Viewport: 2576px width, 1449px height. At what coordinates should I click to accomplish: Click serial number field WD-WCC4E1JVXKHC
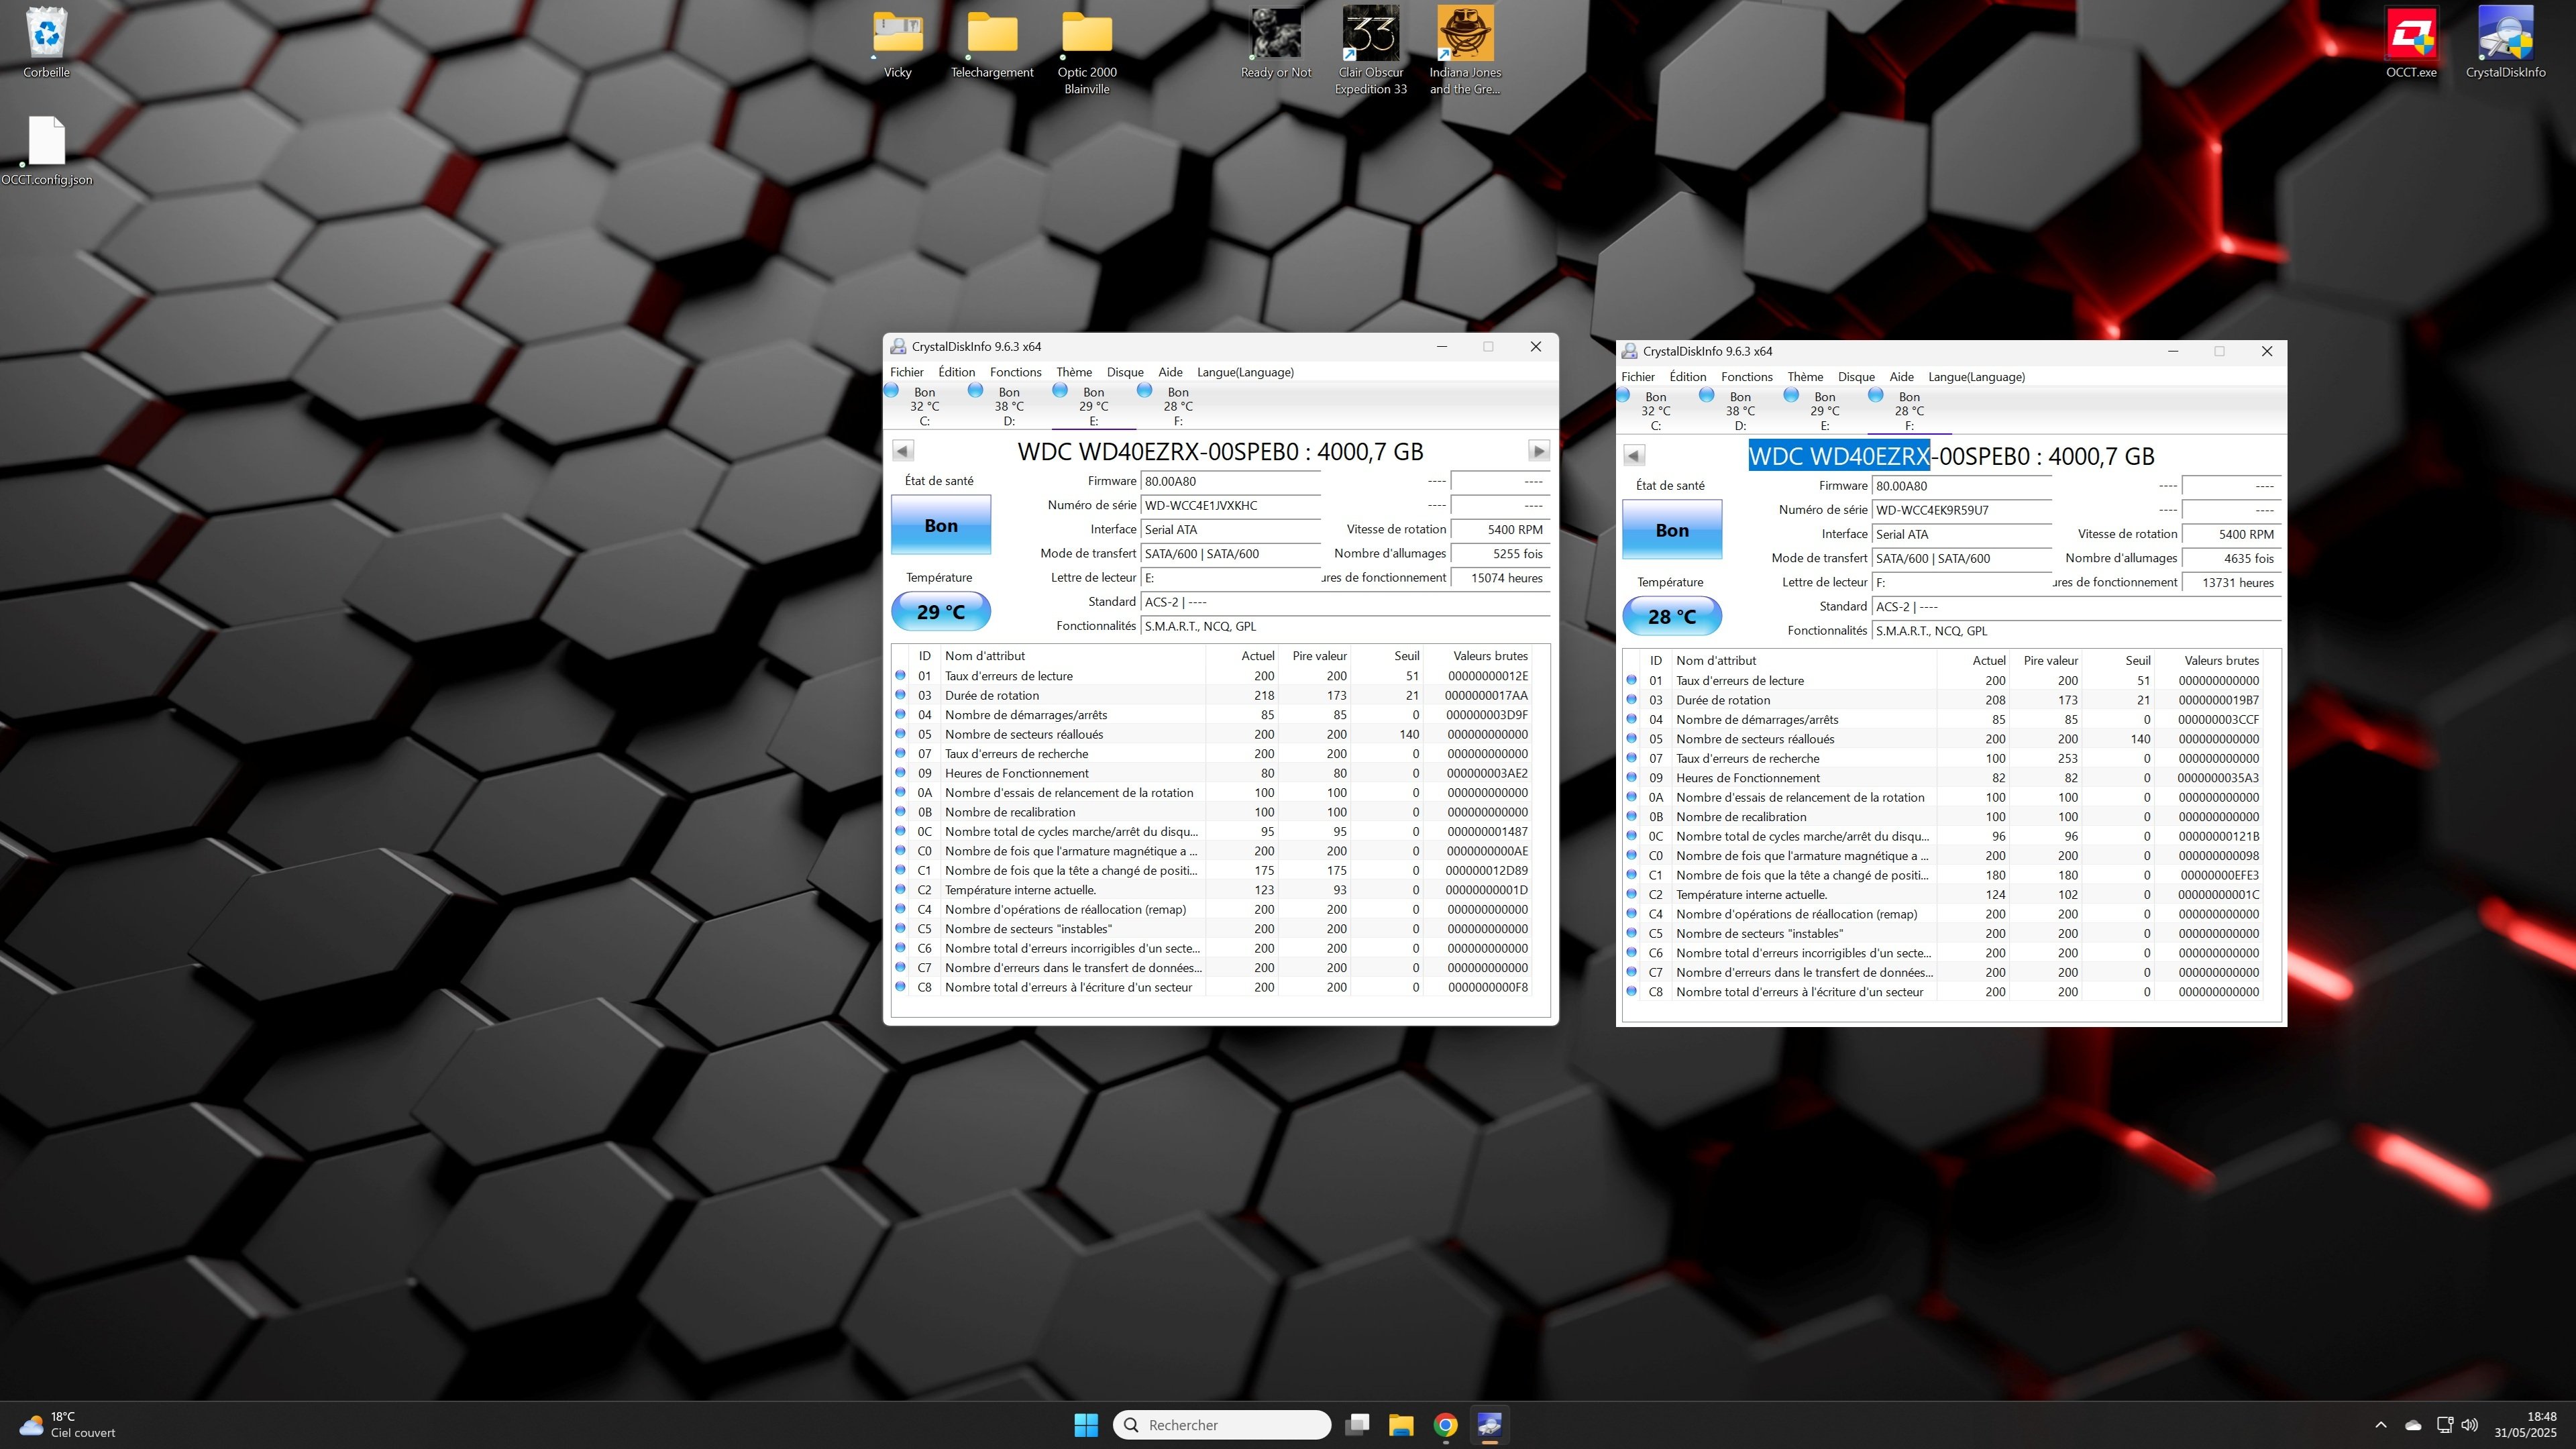(1230, 505)
